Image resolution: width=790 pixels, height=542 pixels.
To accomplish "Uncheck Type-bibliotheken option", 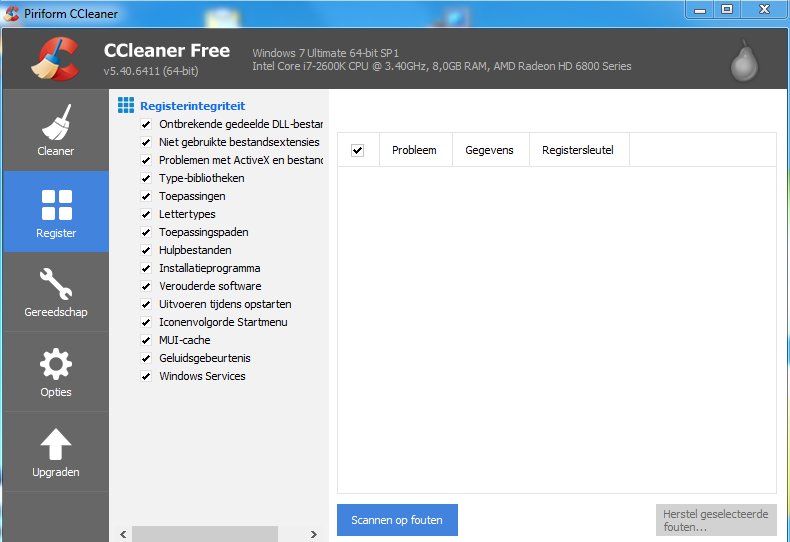I will pyautogui.click(x=146, y=178).
